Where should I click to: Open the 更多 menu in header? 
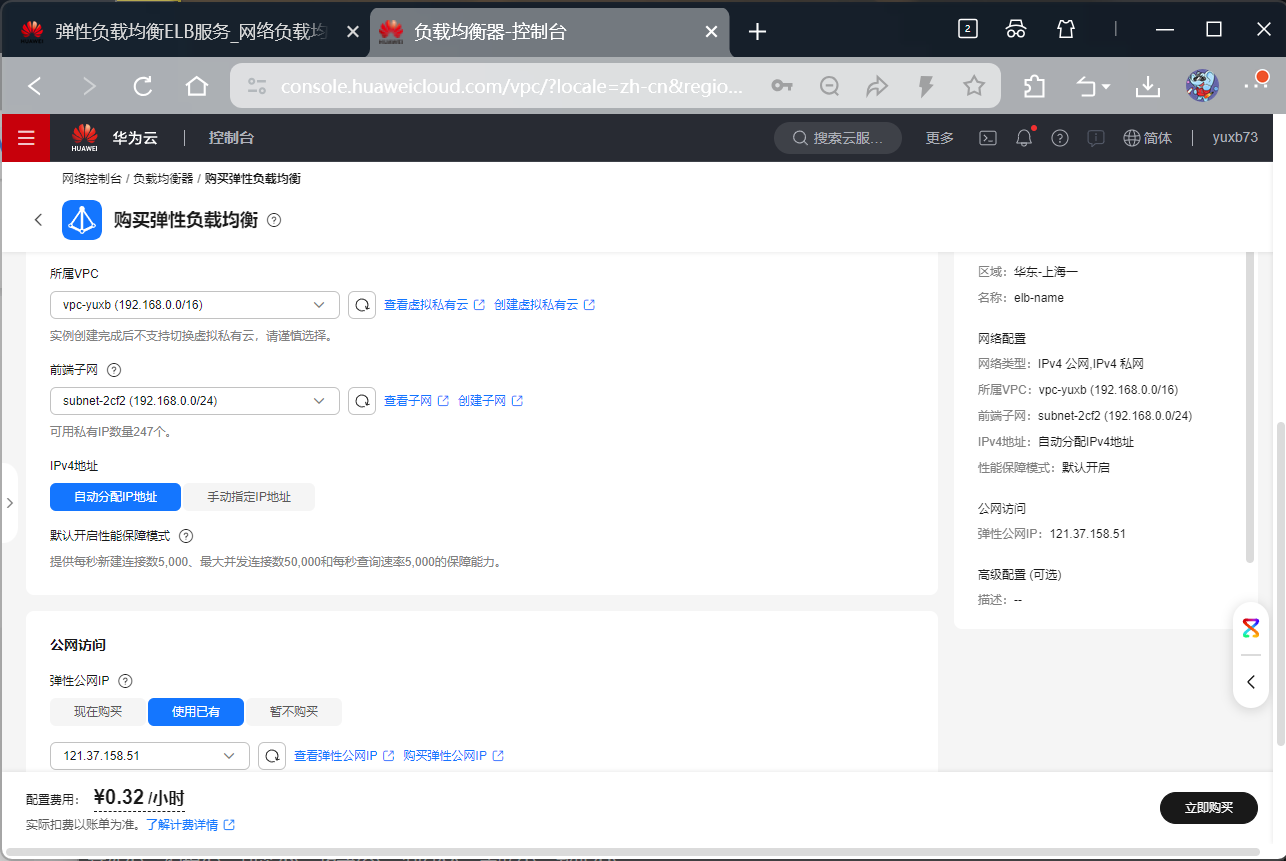click(x=940, y=138)
